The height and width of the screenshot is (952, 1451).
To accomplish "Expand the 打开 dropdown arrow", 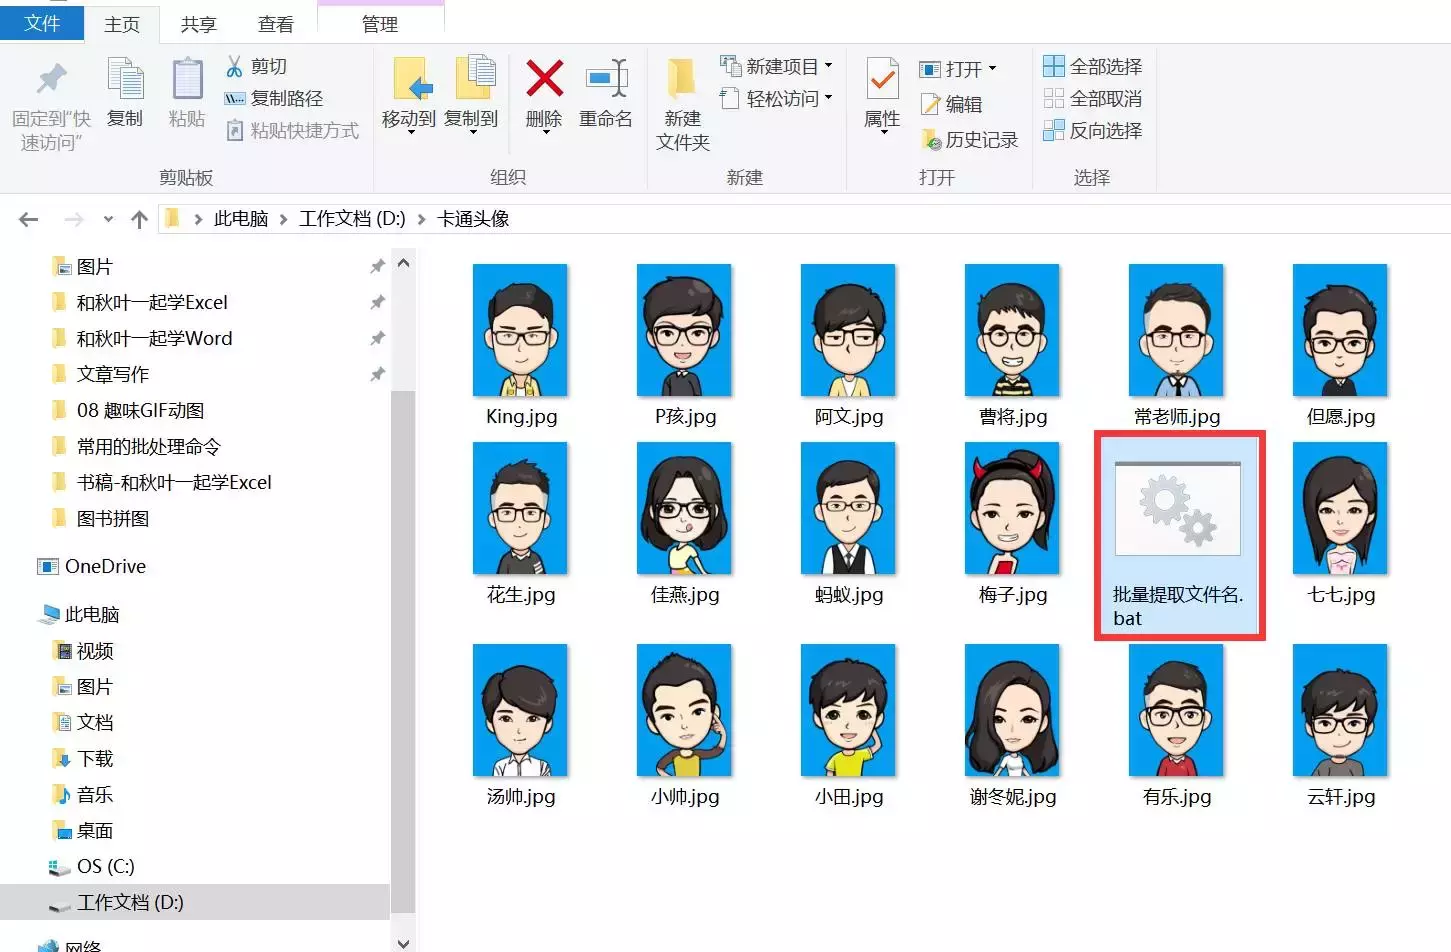I will (992, 68).
